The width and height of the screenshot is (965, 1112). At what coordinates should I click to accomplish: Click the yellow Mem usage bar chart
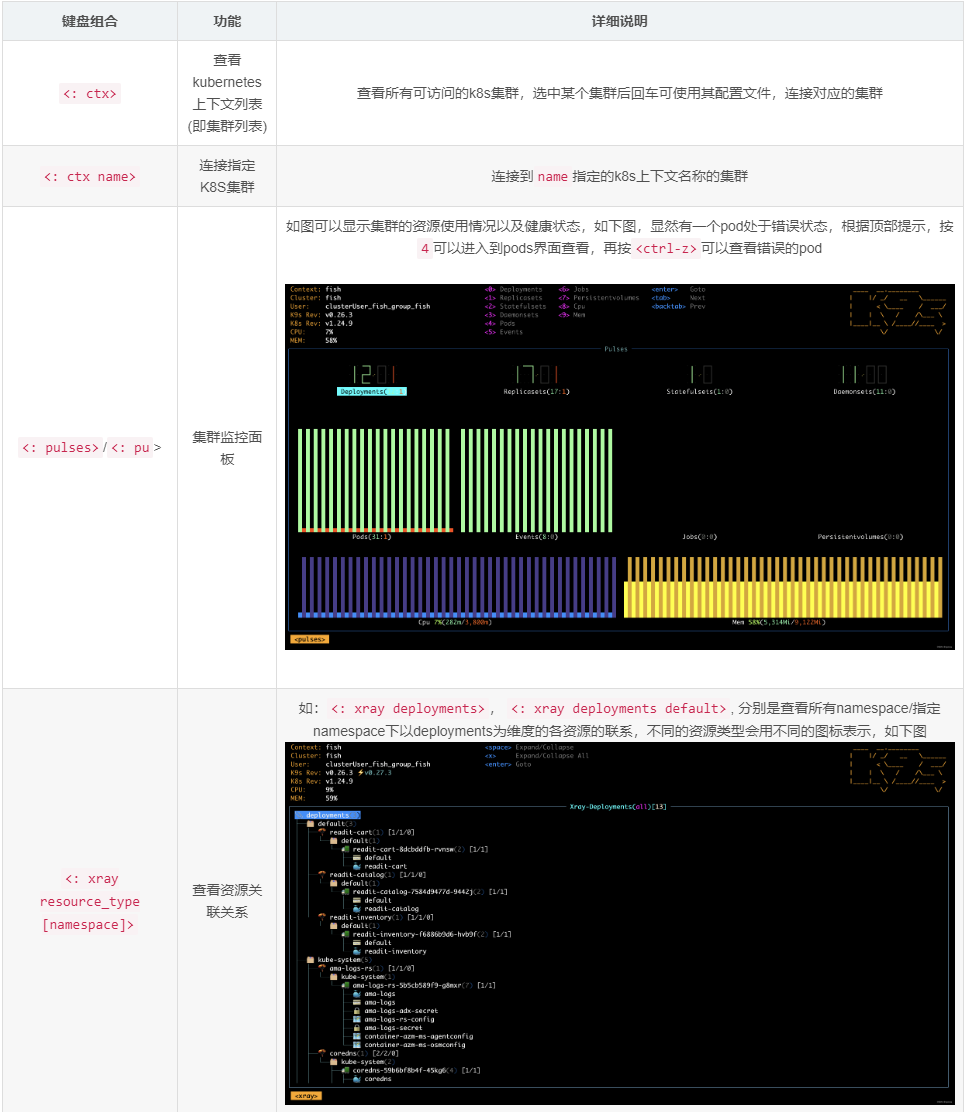tap(783, 587)
